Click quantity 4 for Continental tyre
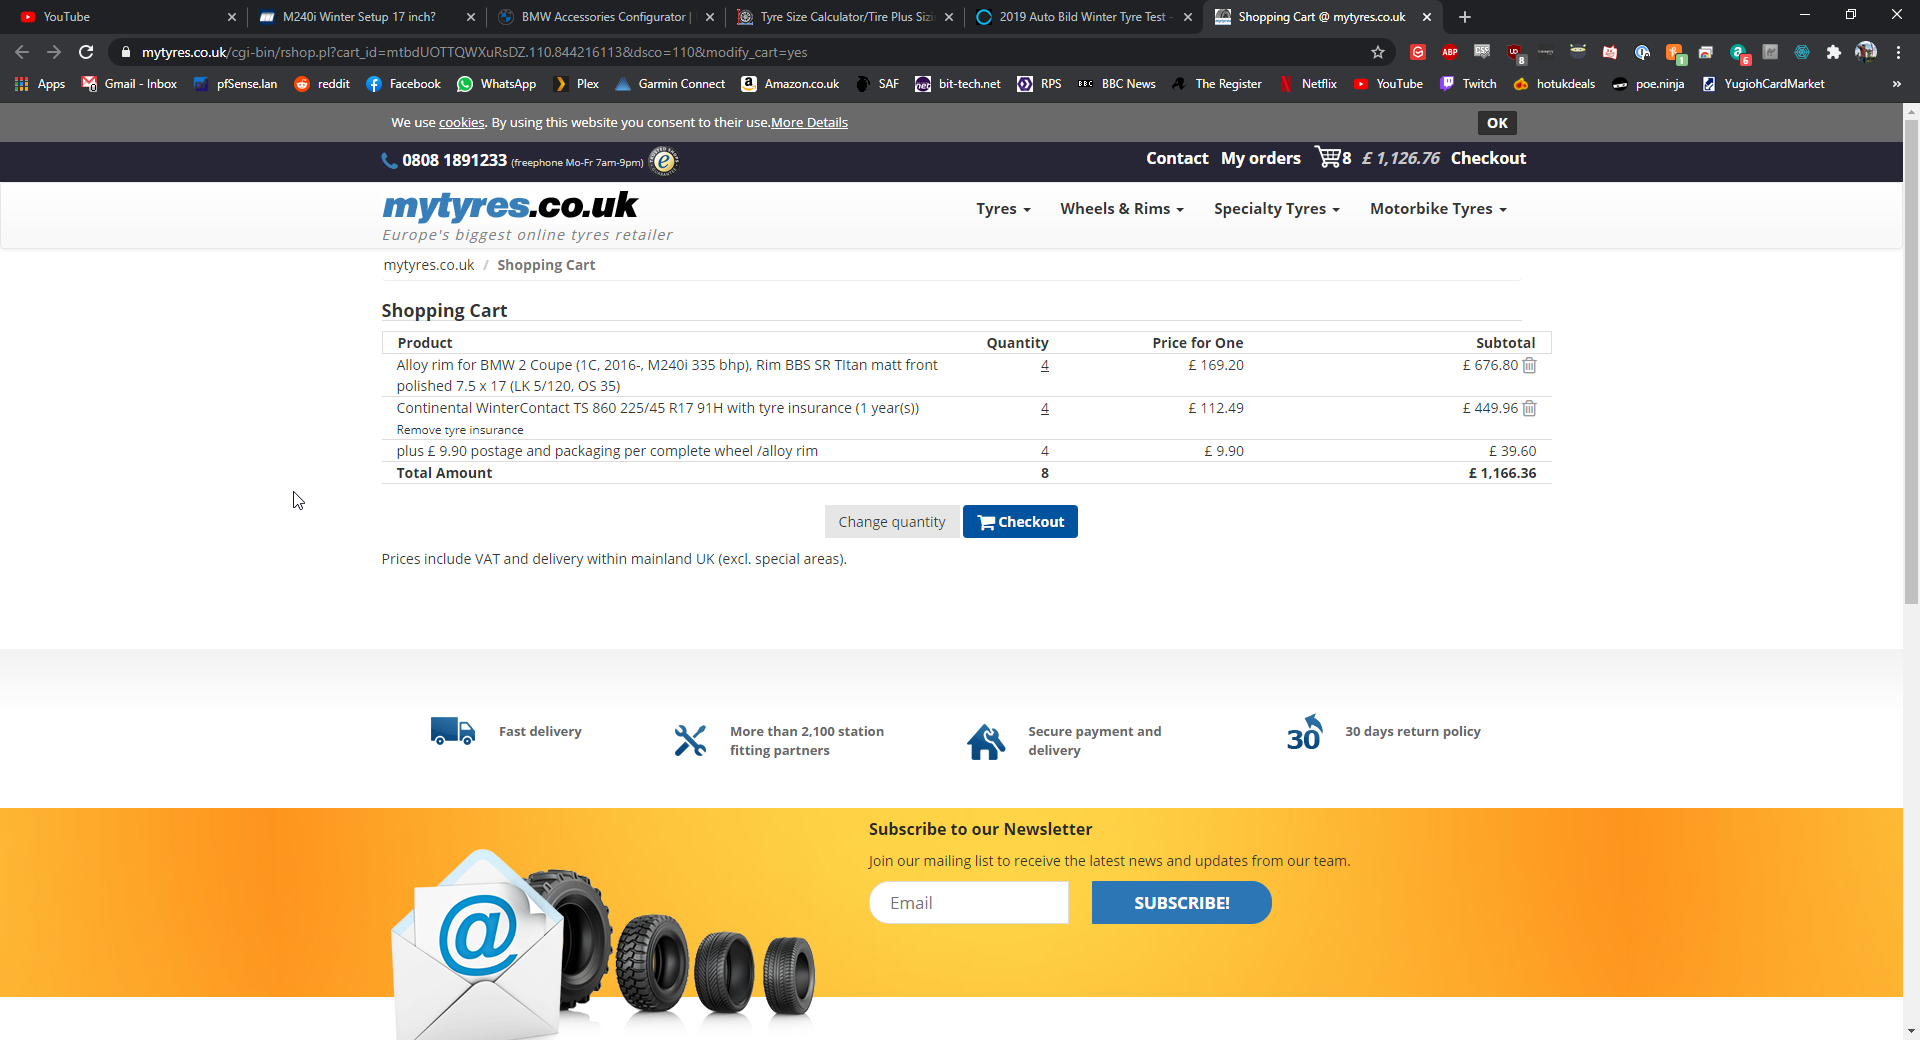 (1044, 409)
